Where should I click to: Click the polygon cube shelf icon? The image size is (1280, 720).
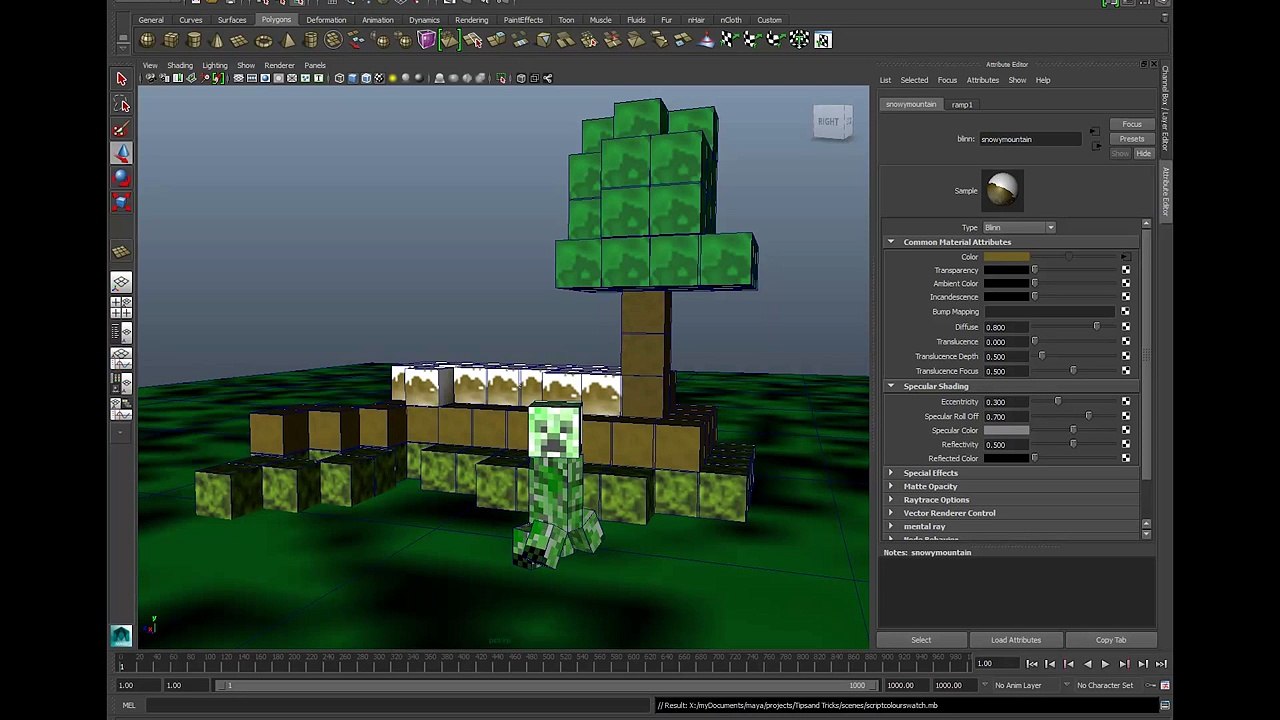tap(171, 40)
